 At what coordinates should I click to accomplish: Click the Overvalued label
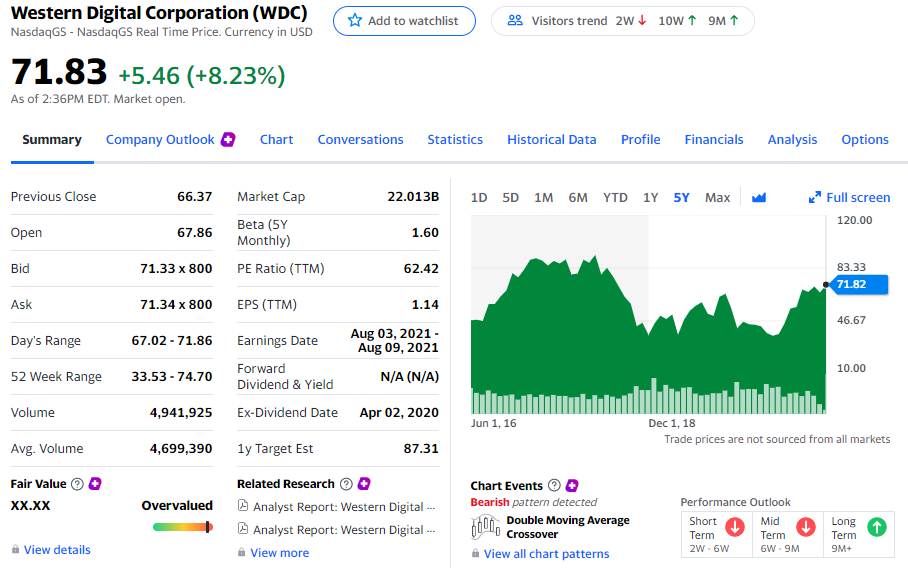(177, 505)
